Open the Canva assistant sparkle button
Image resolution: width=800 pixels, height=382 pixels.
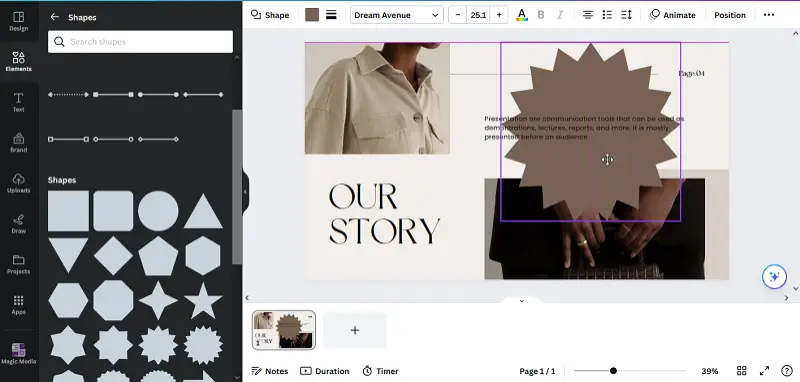(774, 277)
